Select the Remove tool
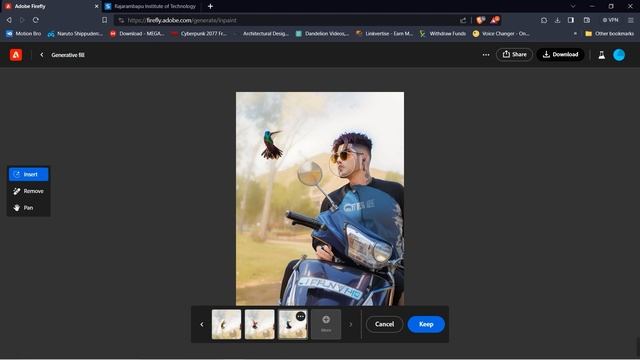Viewport: 640px width, 360px height. (28, 191)
